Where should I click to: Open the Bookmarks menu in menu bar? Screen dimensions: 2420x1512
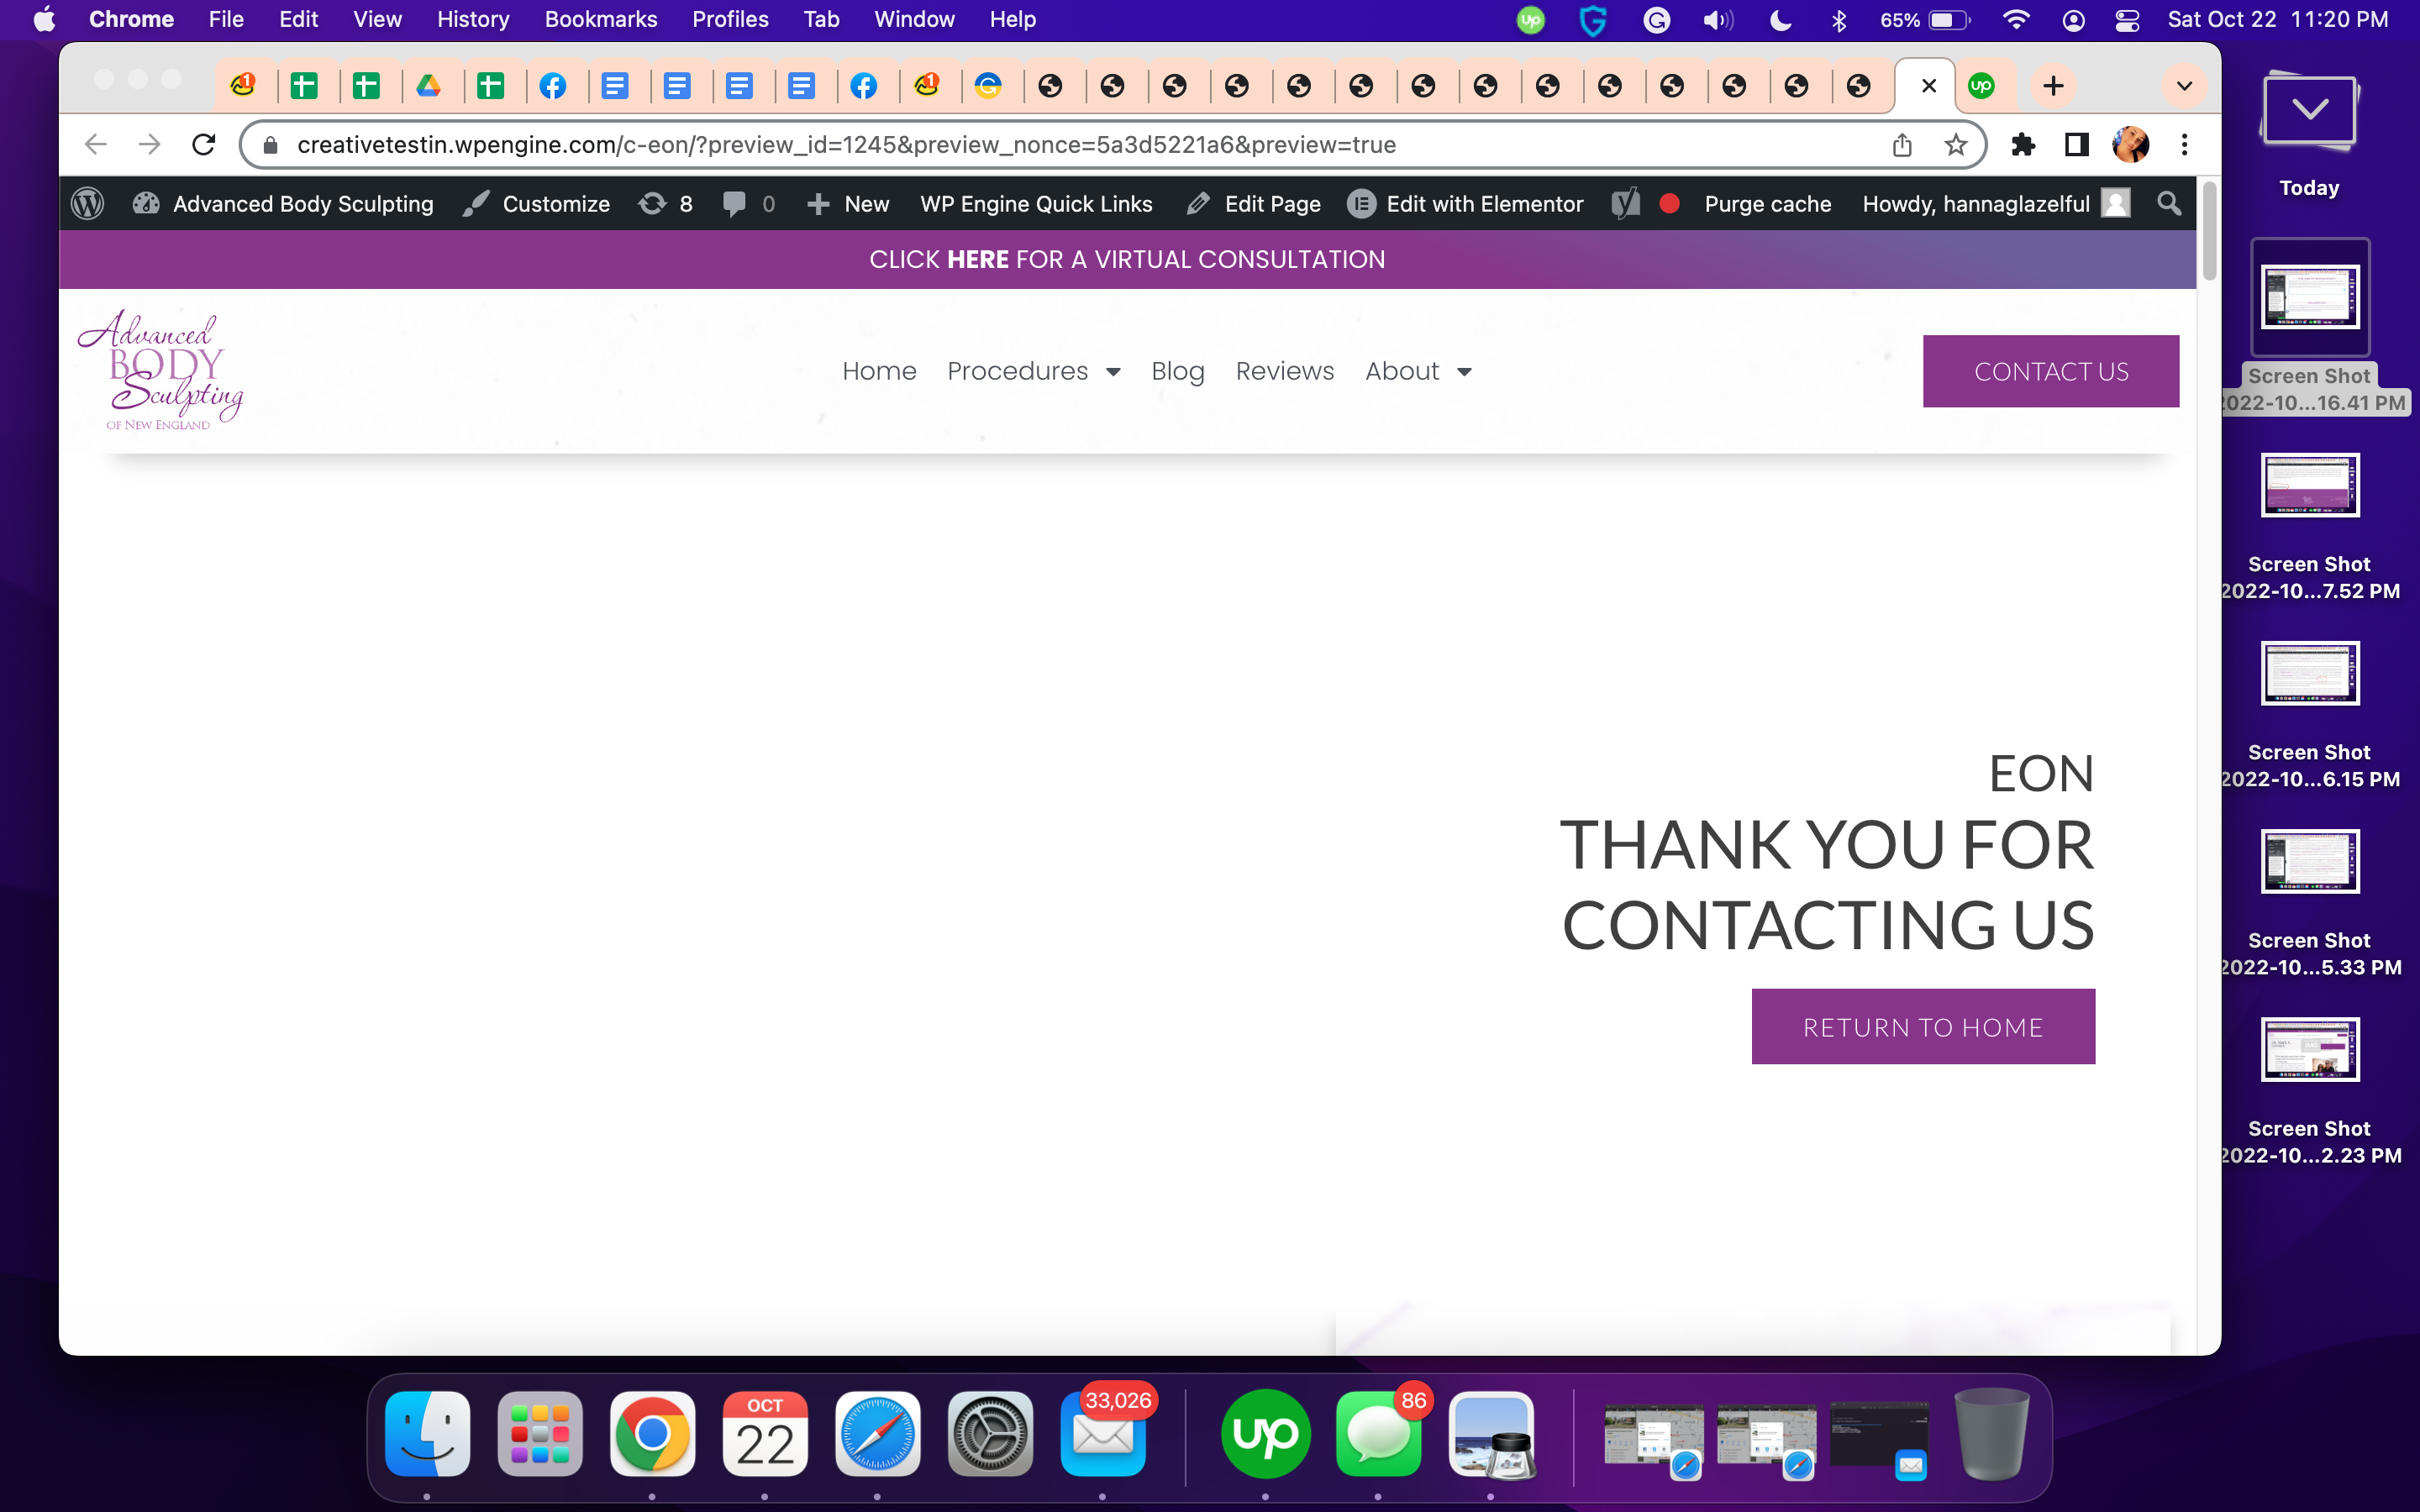tap(600, 19)
